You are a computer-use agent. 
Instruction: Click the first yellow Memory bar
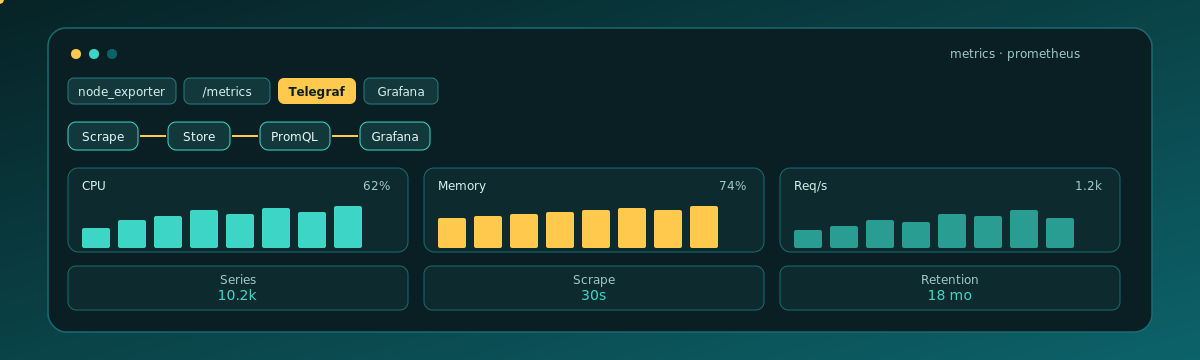point(452,233)
